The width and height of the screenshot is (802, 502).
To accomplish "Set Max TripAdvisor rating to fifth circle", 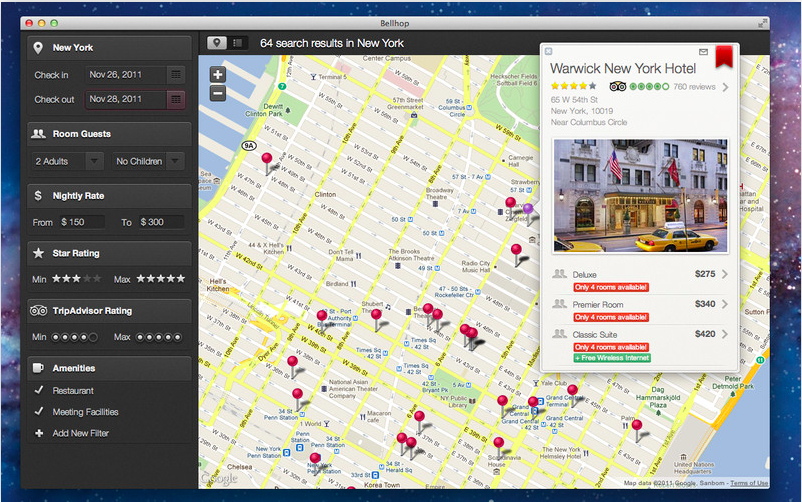I will 177,337.
